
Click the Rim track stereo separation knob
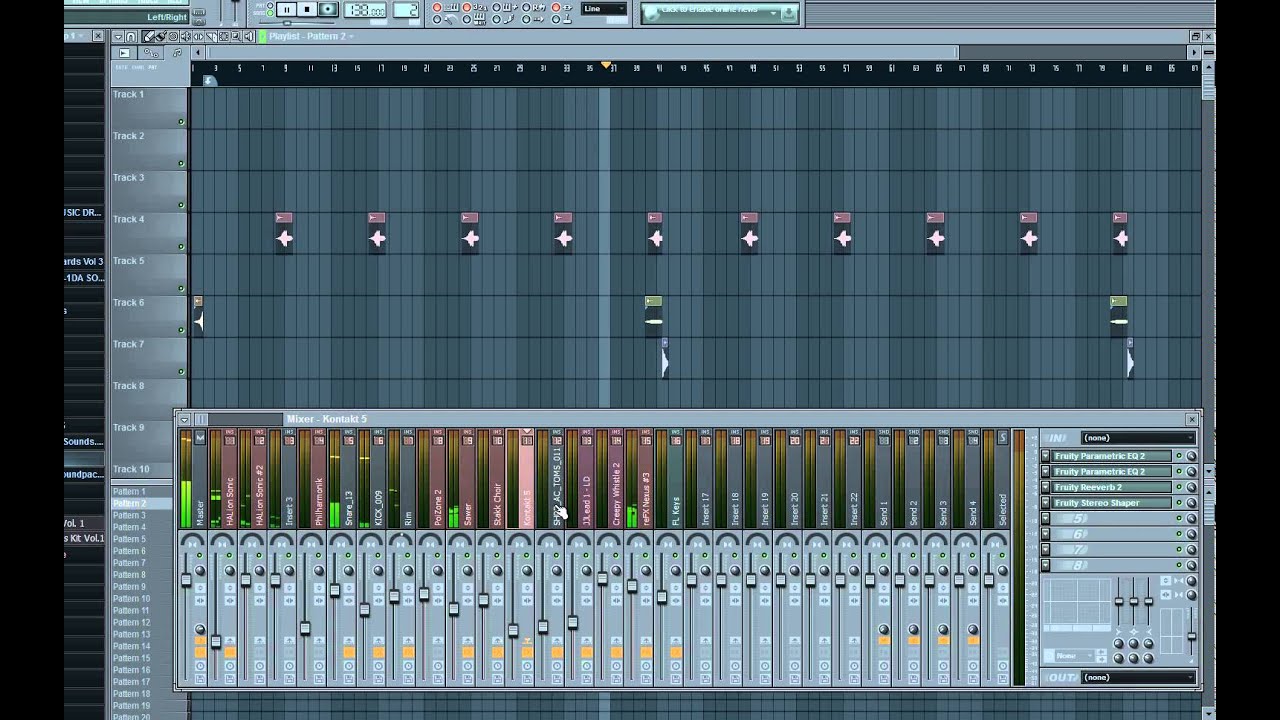point(408,571)
